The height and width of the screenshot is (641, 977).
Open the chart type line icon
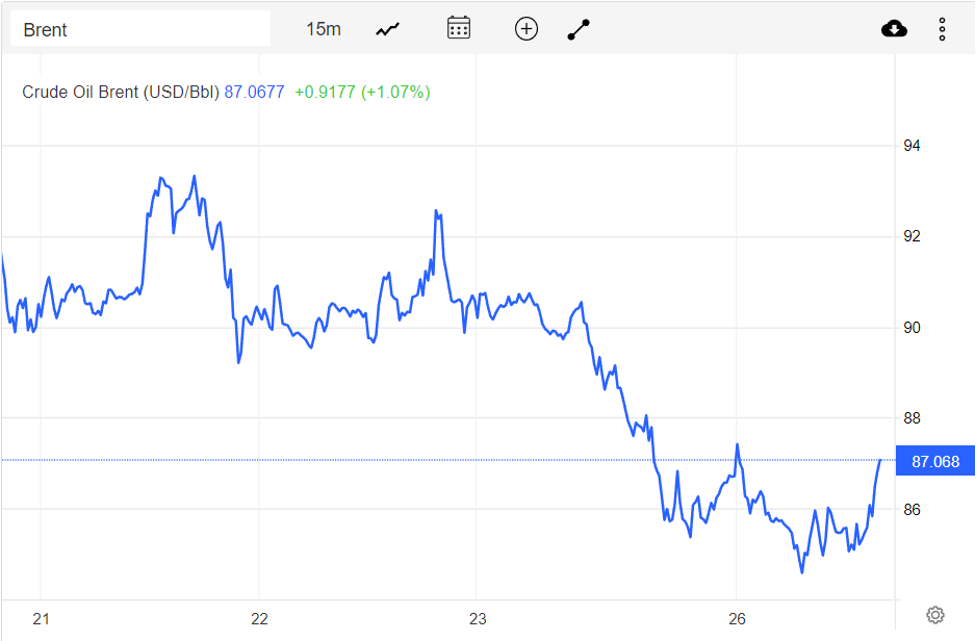[x=388, y=29]
